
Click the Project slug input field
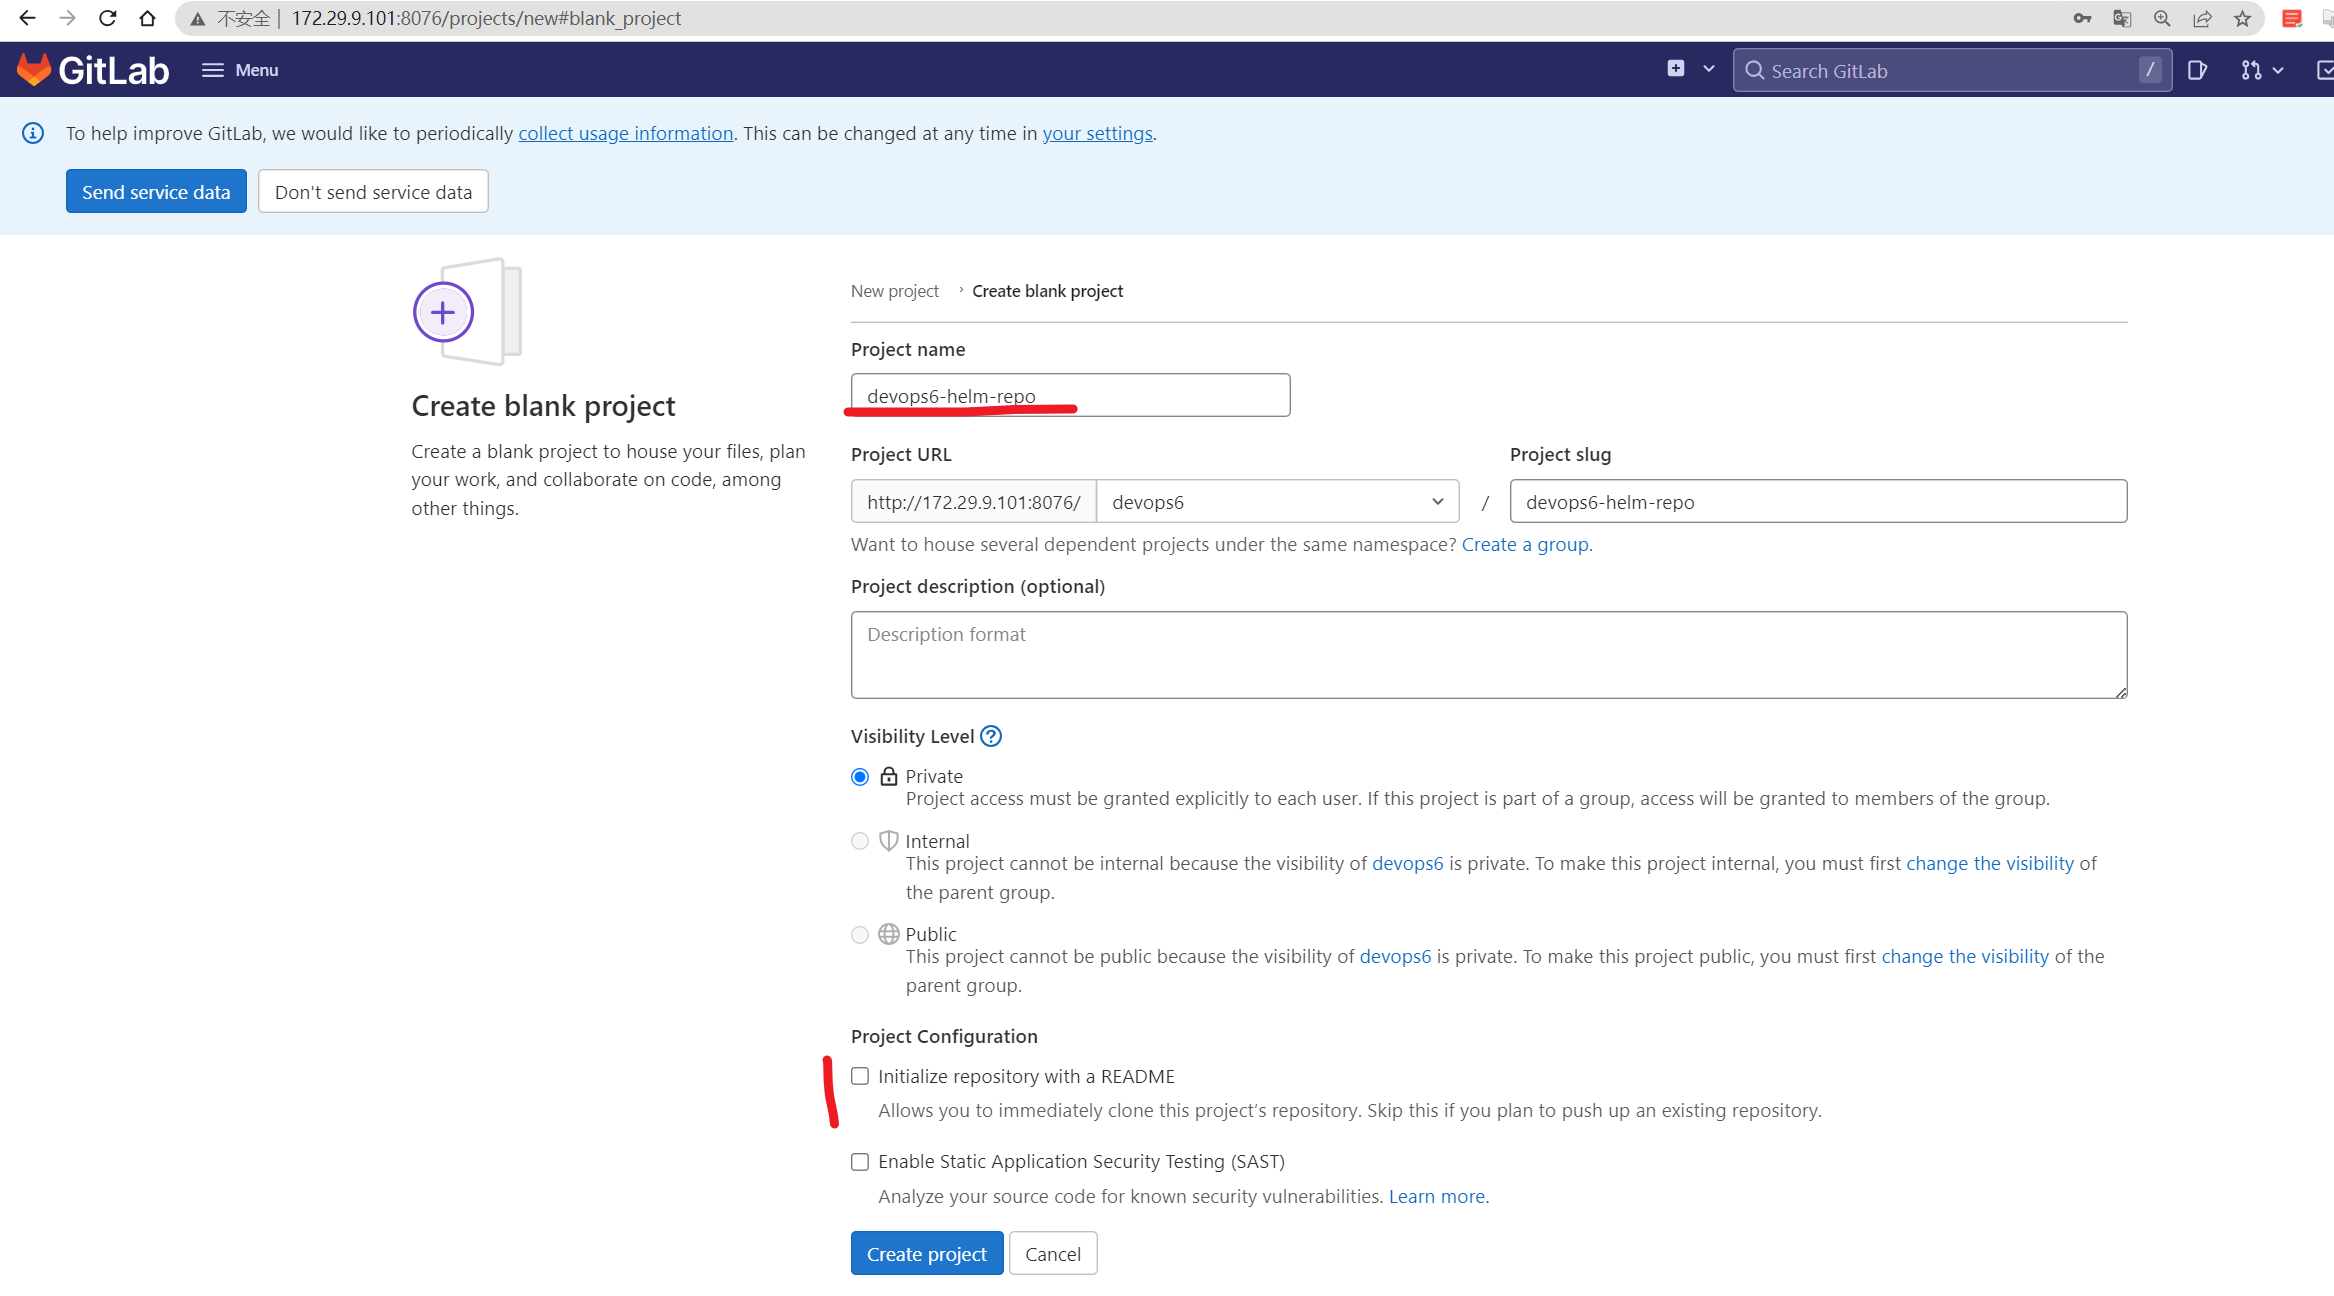coord(1818,501)
